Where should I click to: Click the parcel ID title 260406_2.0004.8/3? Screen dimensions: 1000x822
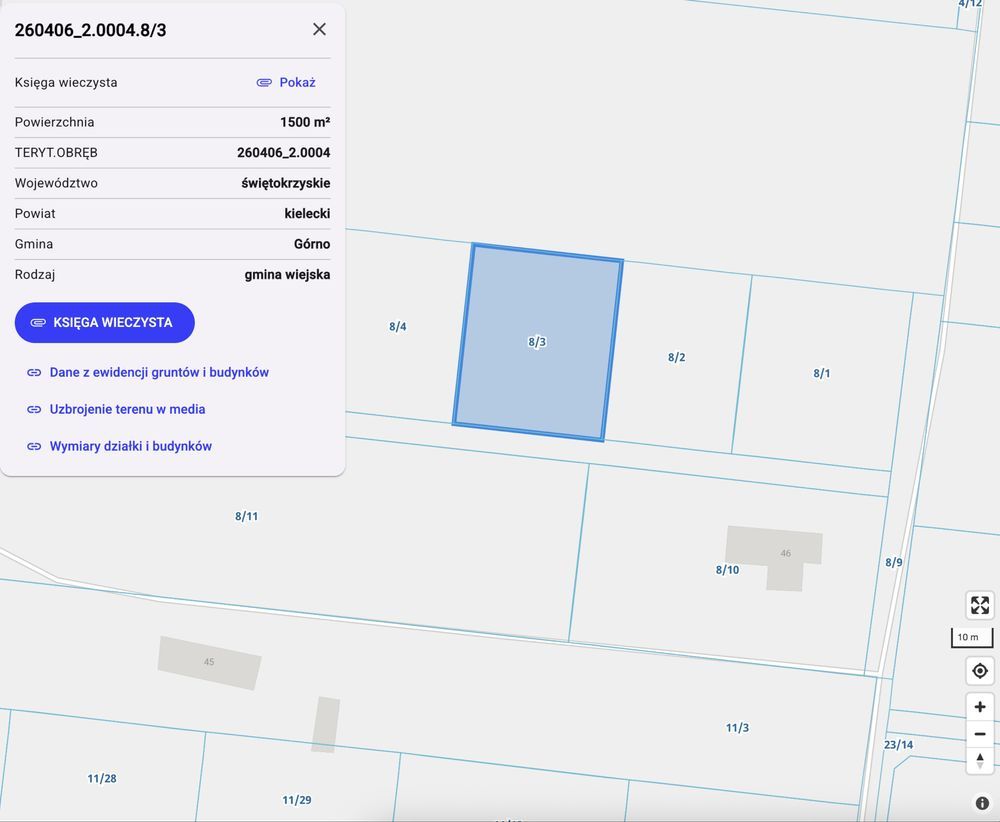pyautogui.click(x=91, y=31)
